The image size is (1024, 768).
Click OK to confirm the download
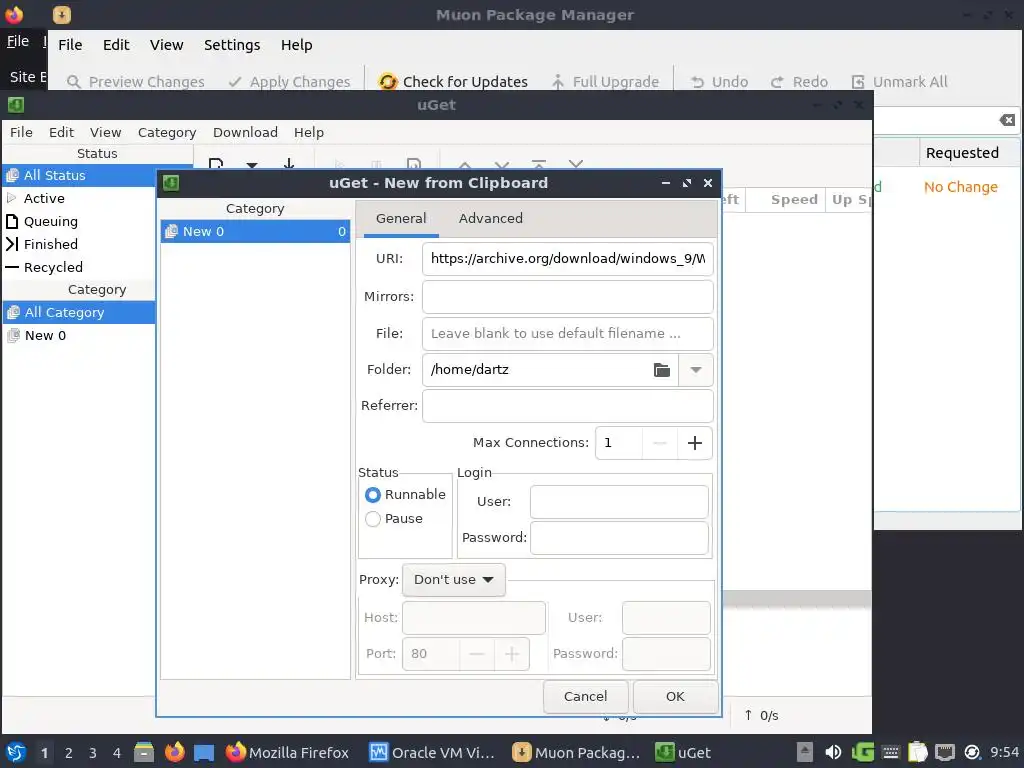[x=675, y=697]
